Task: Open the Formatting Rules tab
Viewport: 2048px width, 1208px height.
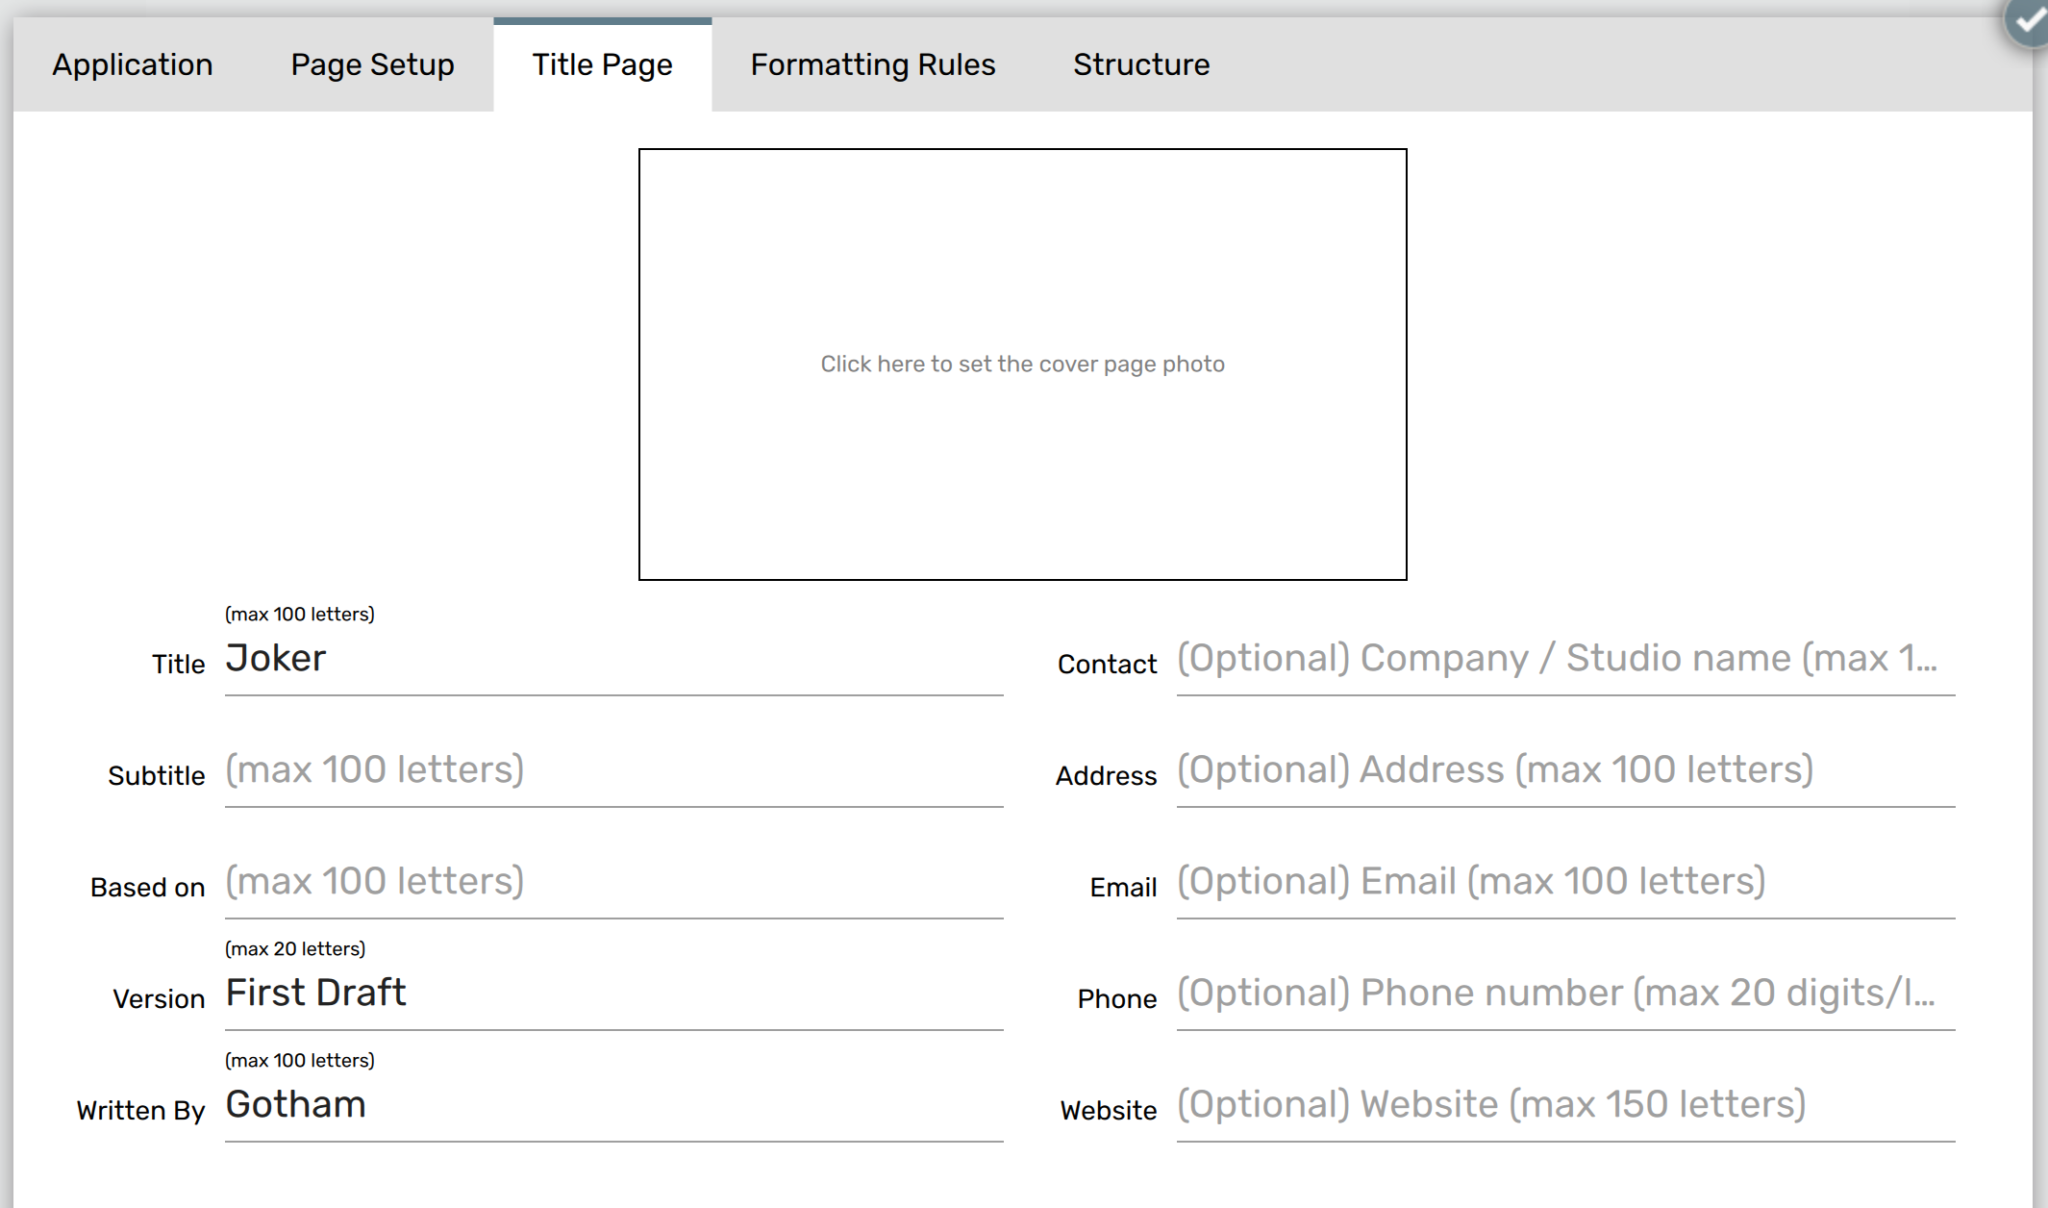Action: pos(873,64)
